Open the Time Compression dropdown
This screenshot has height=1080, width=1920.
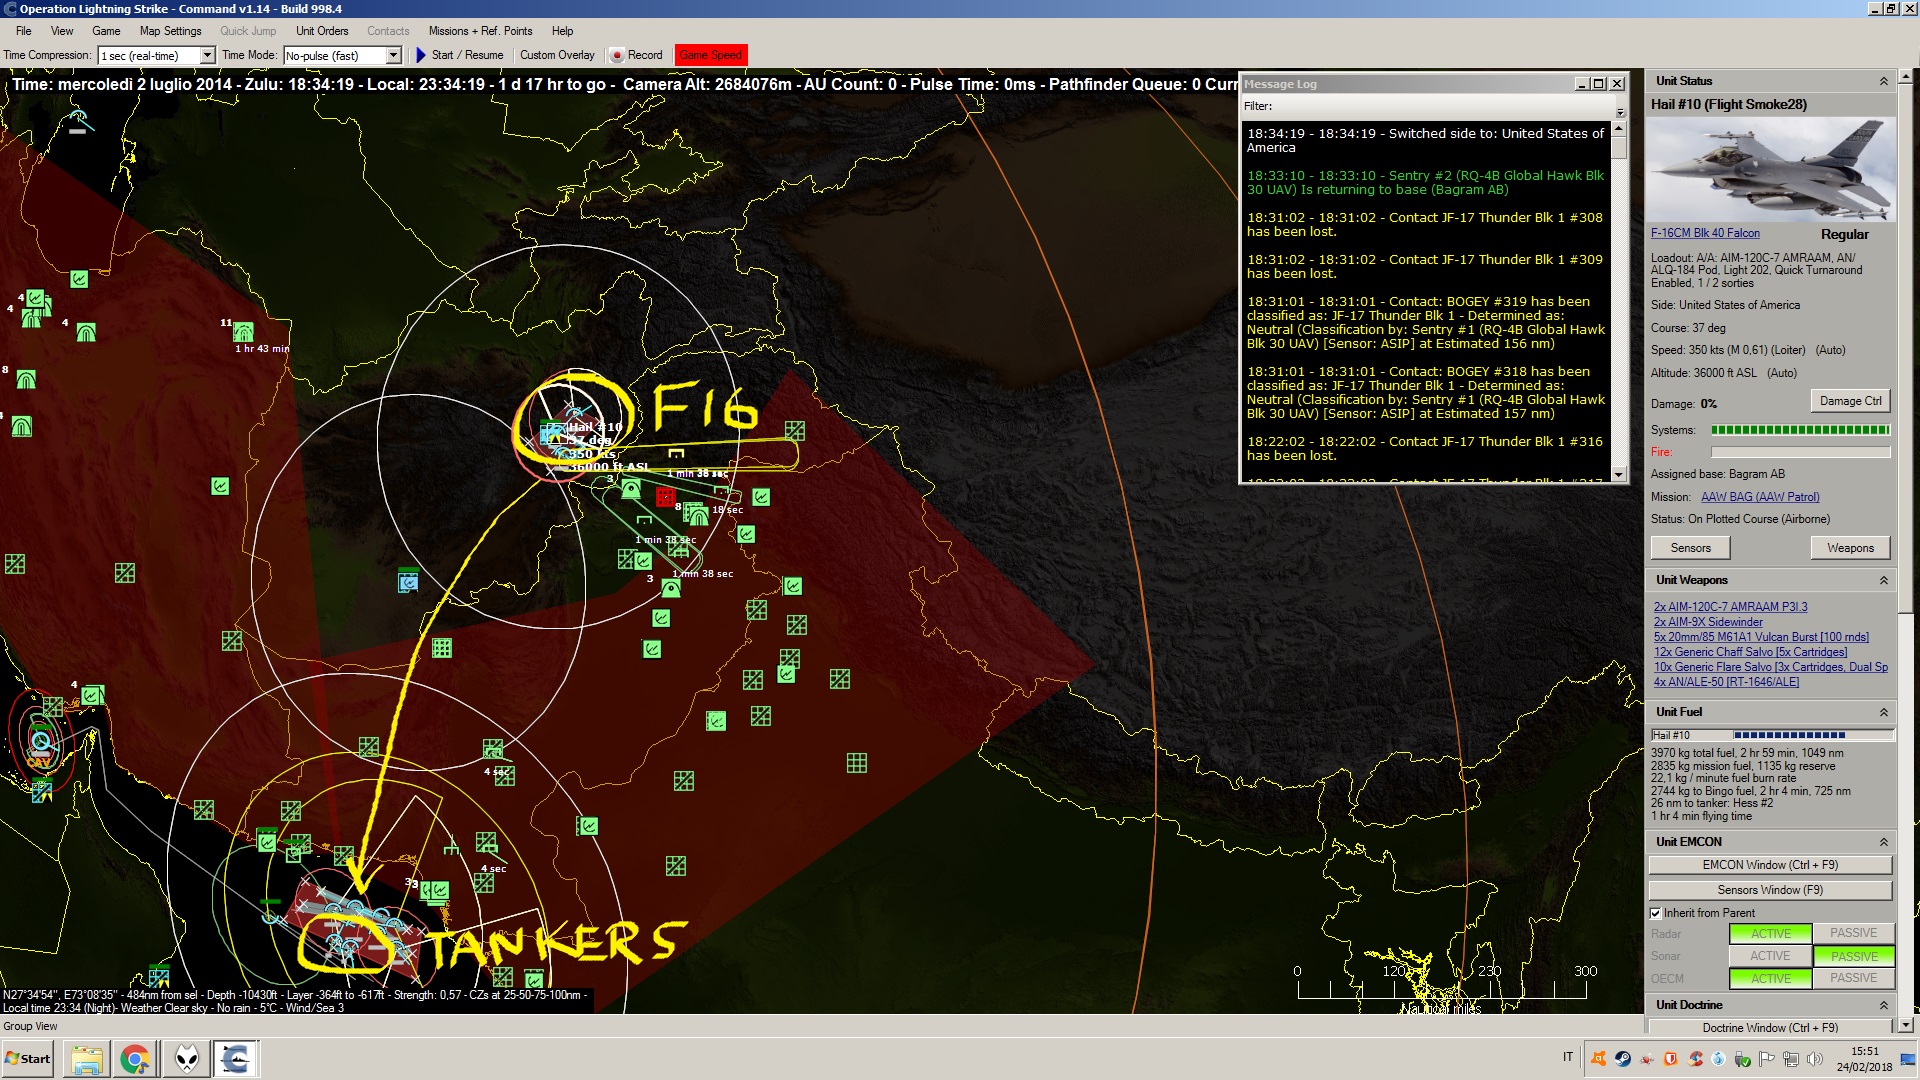pos(208,55)
